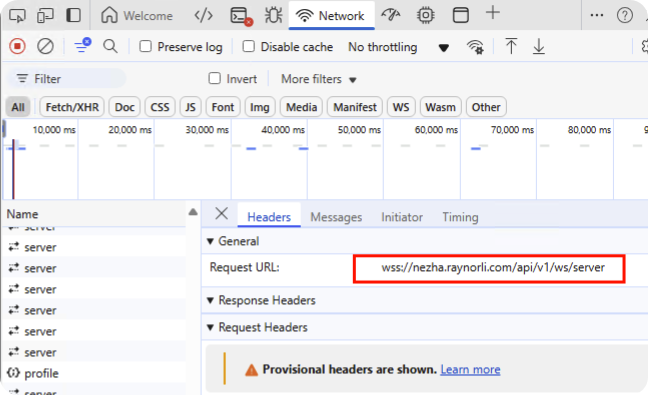Filter by Img requests
This screenshot has height=395, width=648.
260,107
